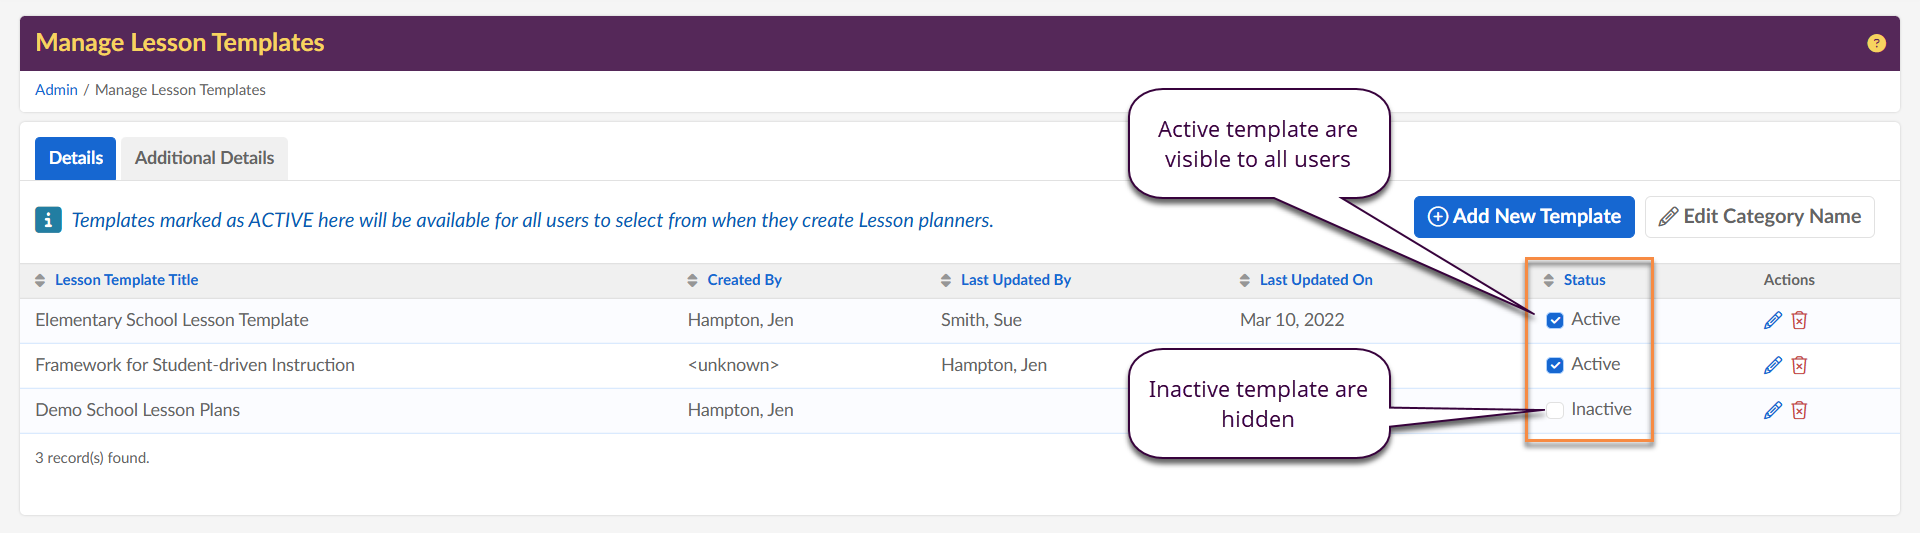The image size is (1920, 533).
Task: Click the help question mark icon
Action: pyautogui.click(x=1876, y=43)
